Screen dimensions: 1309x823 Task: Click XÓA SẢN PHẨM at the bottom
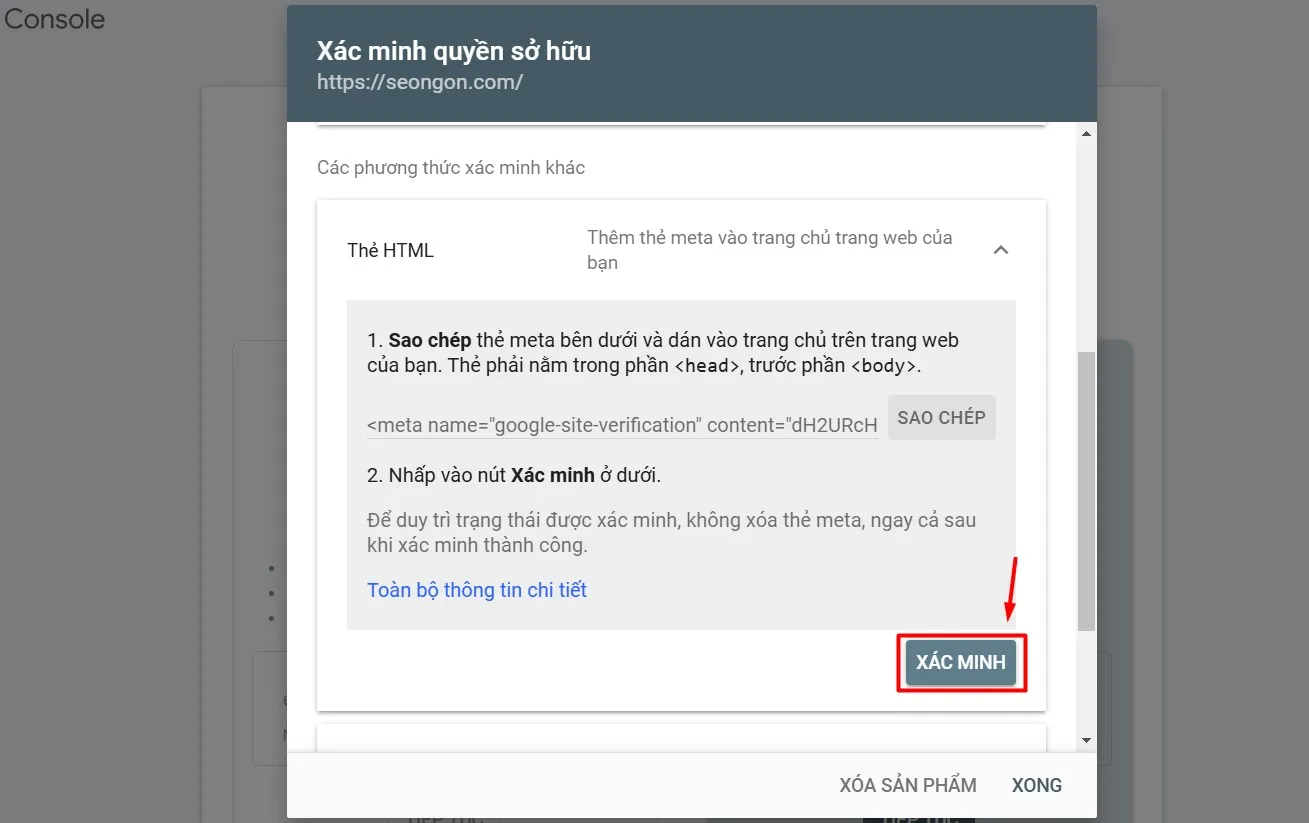[907, 785]
